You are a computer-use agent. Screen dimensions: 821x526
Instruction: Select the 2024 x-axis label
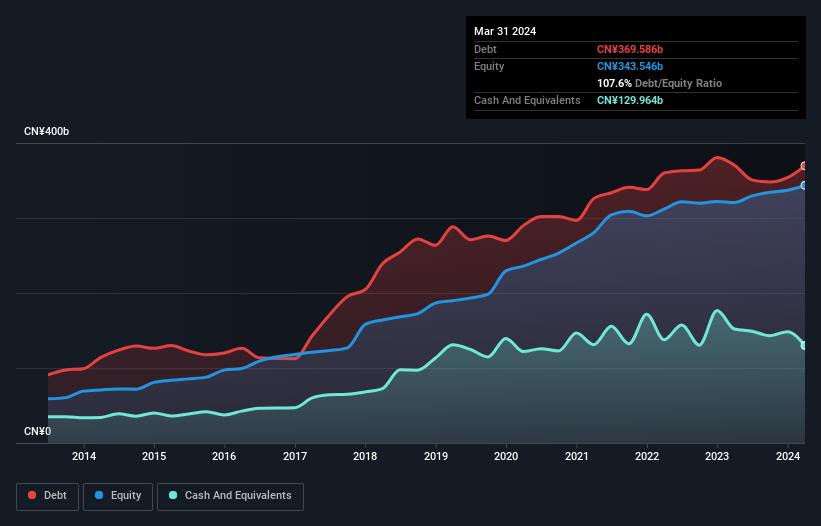tap(787, 456)
